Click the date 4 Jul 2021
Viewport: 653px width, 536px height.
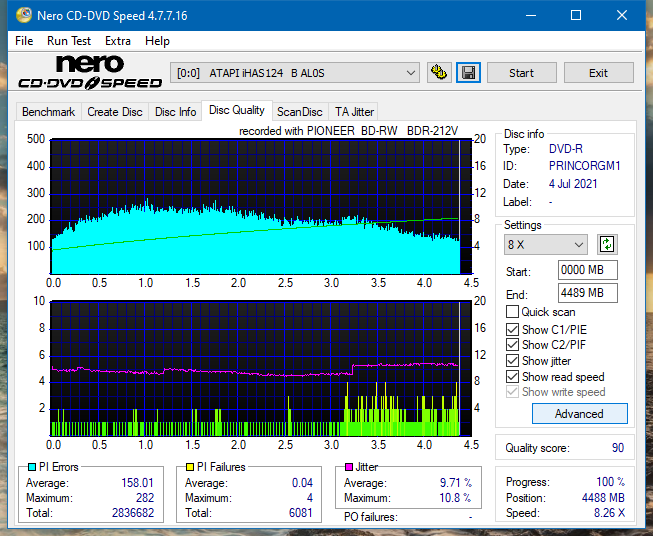[x=573, y=184]
